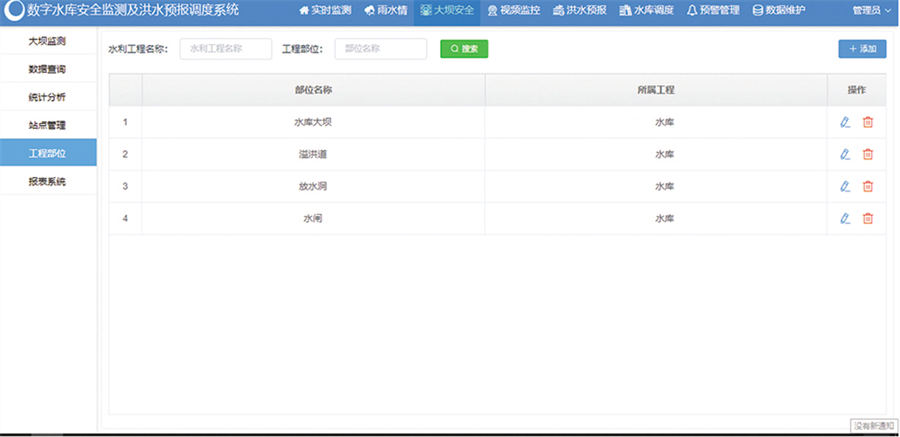This screenshot has height=437, width=900.
Task: Open the 实时监测 top navigation tab
Action: click(x=325, y=10)
